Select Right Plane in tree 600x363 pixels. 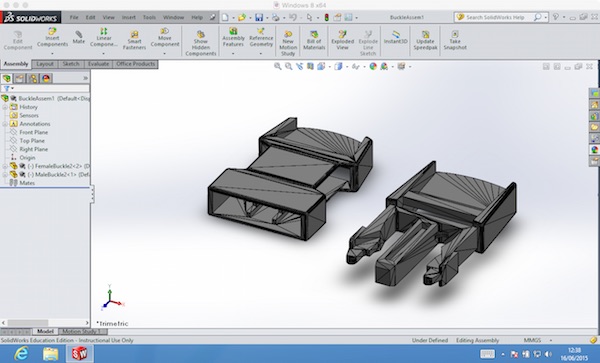(34, 149)
